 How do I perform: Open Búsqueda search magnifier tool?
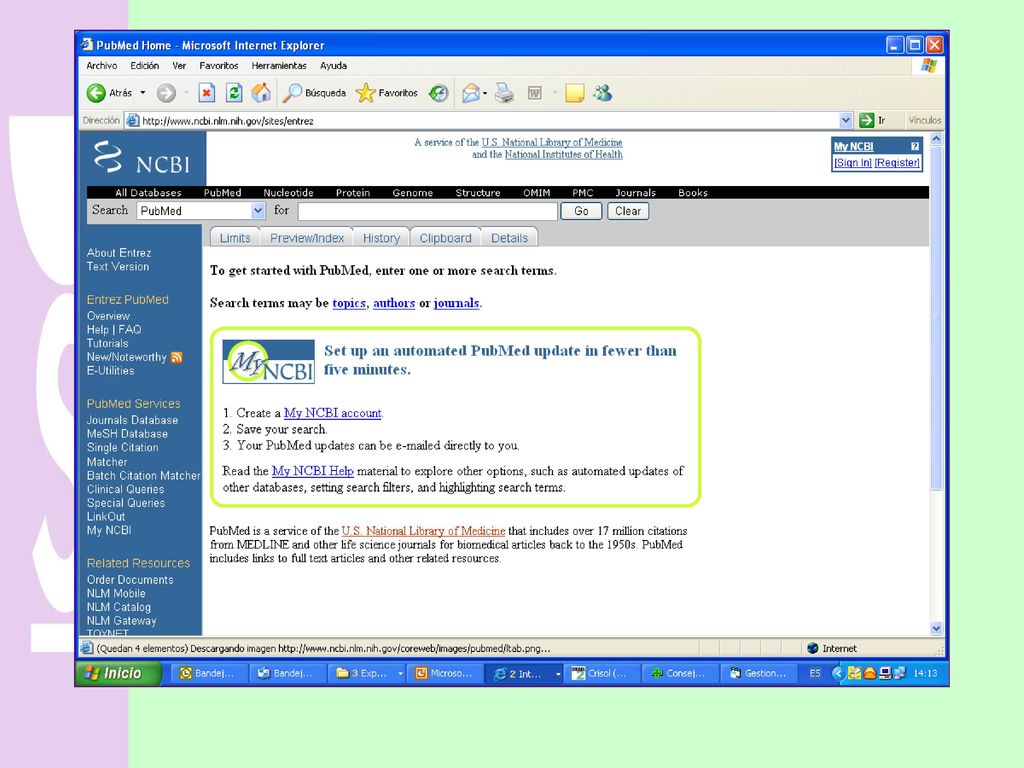click(314, 93)
